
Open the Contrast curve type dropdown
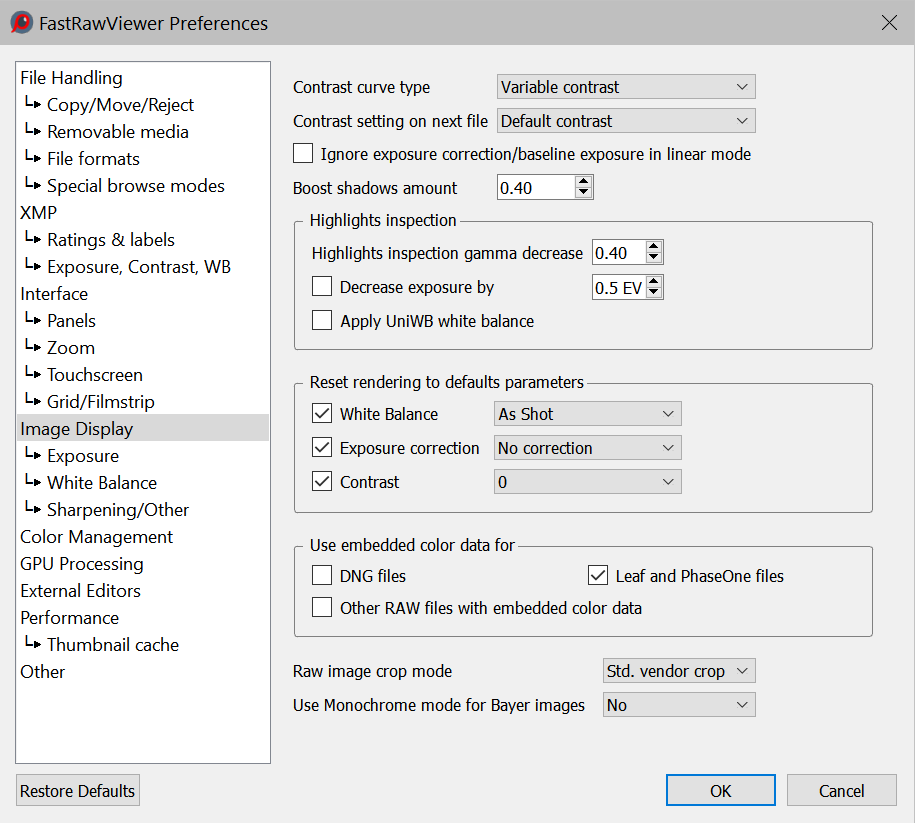626,87
